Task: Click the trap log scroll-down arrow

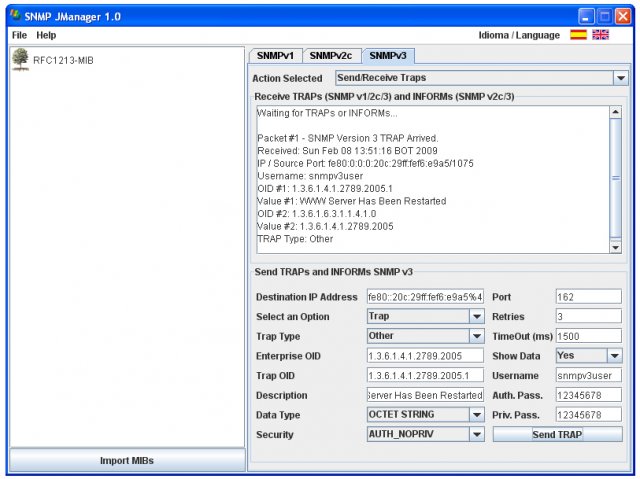Action: point(615,247)
